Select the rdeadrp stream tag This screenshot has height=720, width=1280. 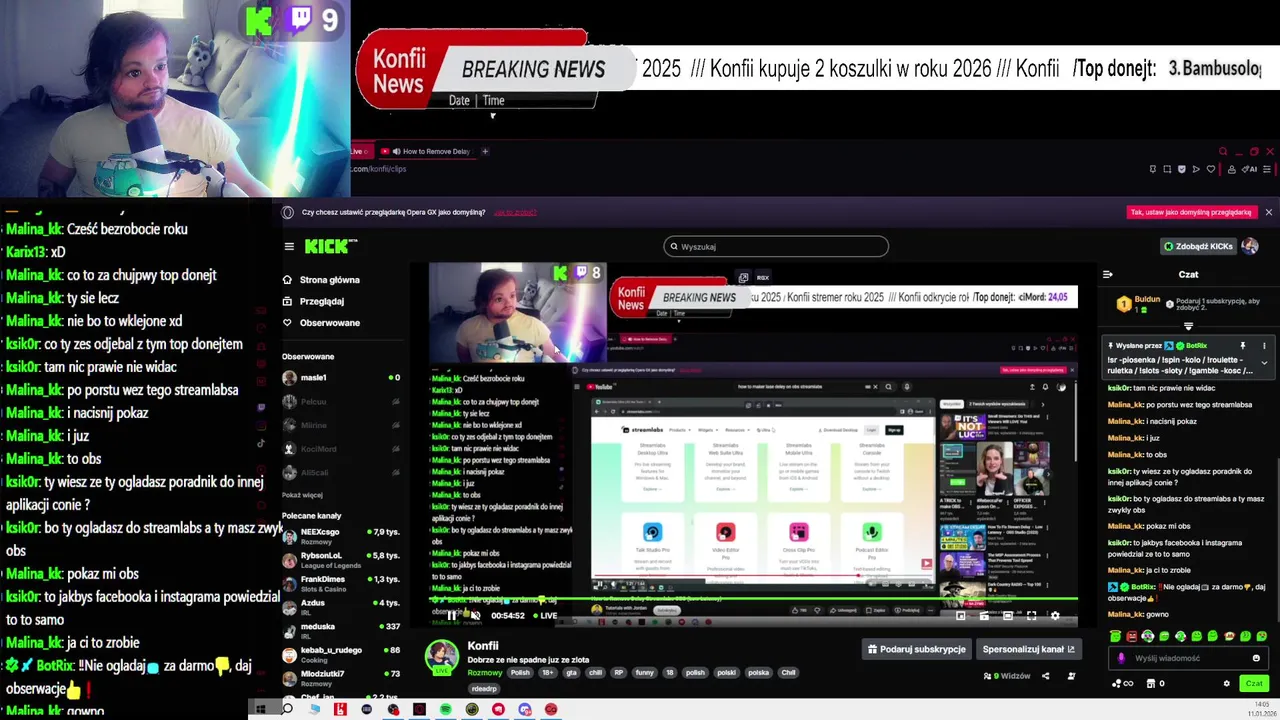tap(484, 689)
